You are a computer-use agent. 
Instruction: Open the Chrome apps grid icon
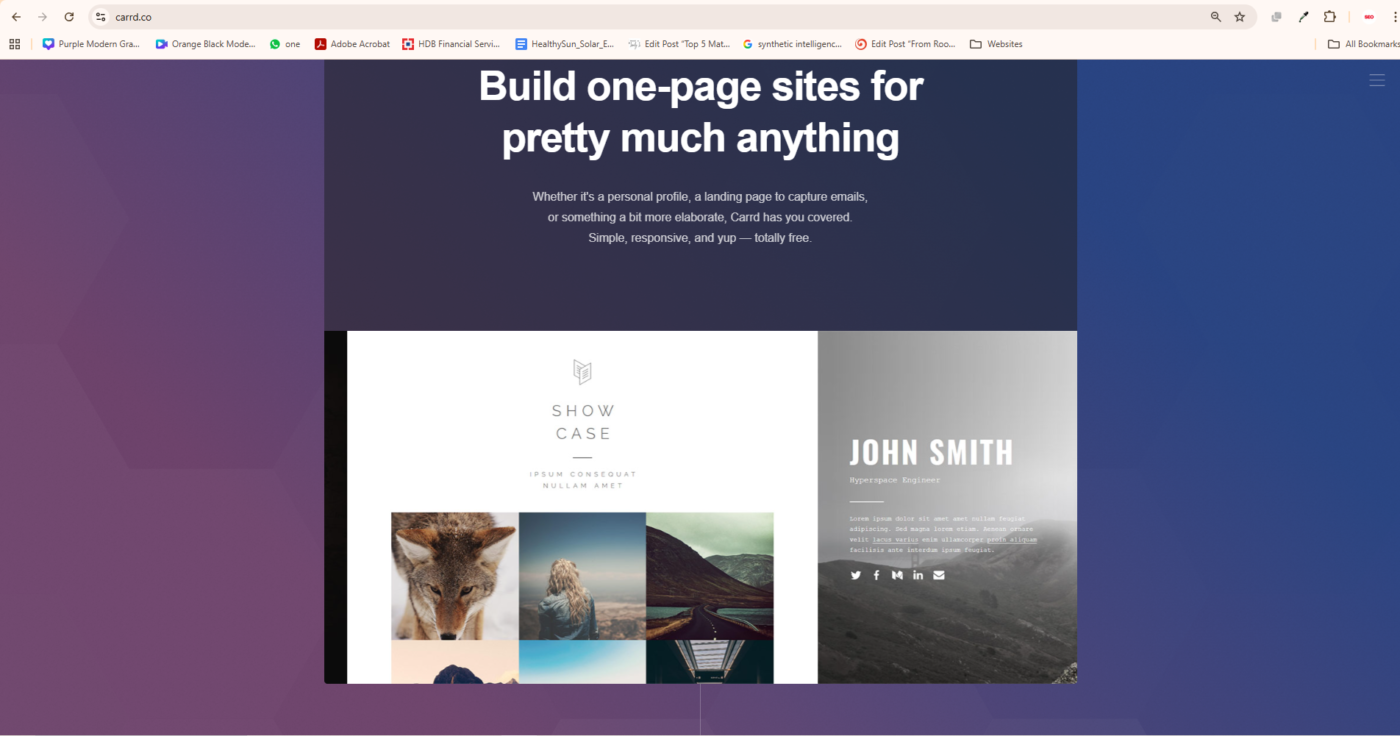[14, 44]
